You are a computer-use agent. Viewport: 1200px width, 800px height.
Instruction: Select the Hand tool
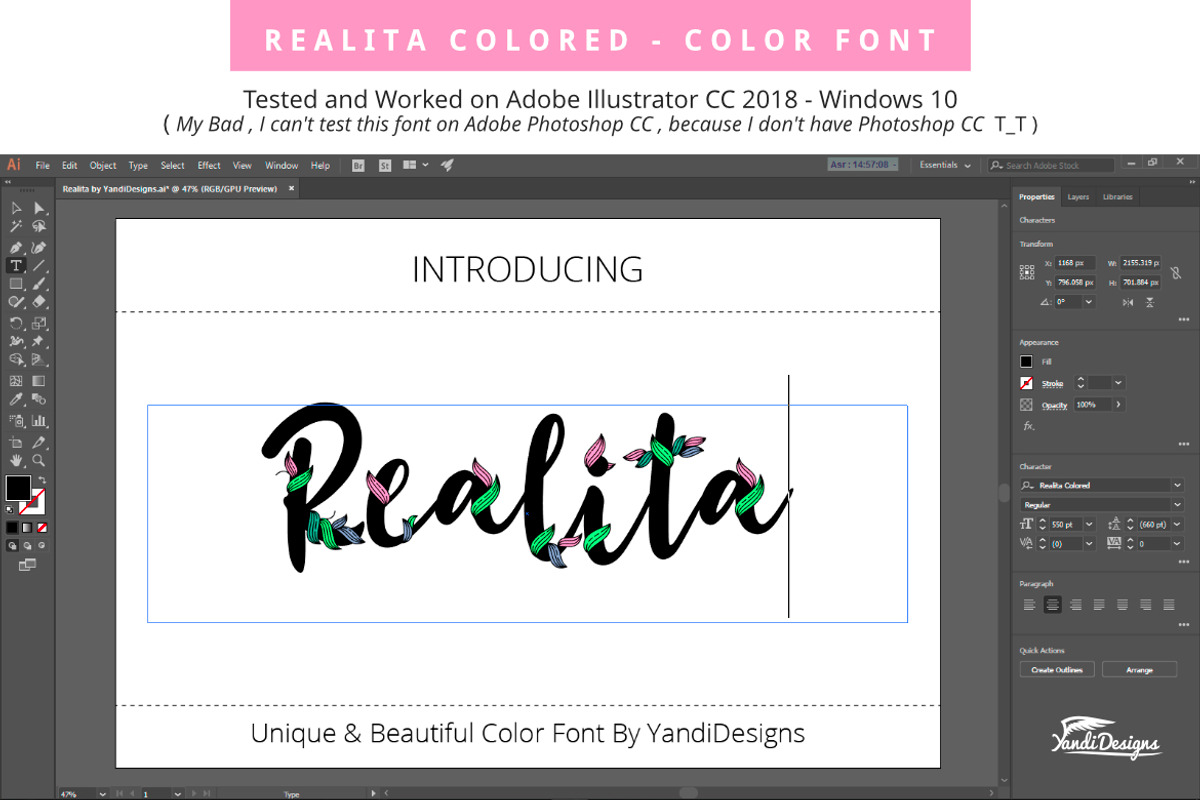pos(16,460)
